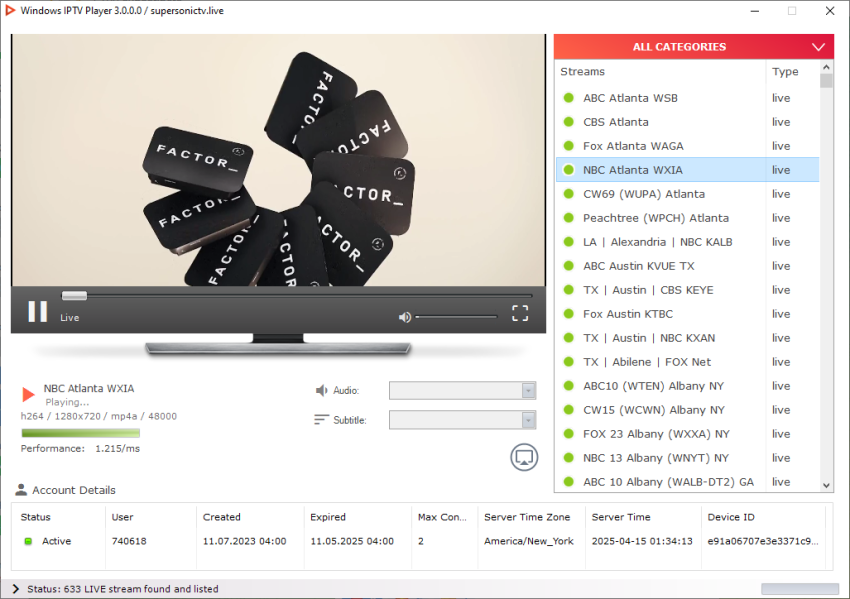The width and height of the screenshot is (850, 599).
Task: Select the TX | Austin | NBC KXAN stream
Action: click(687, 338)
